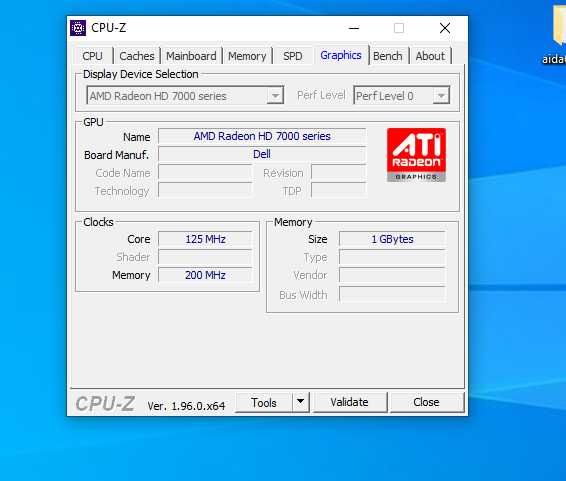Switch to the Caches tab
The width and height of the screenshot is (566, 481).
136,56
